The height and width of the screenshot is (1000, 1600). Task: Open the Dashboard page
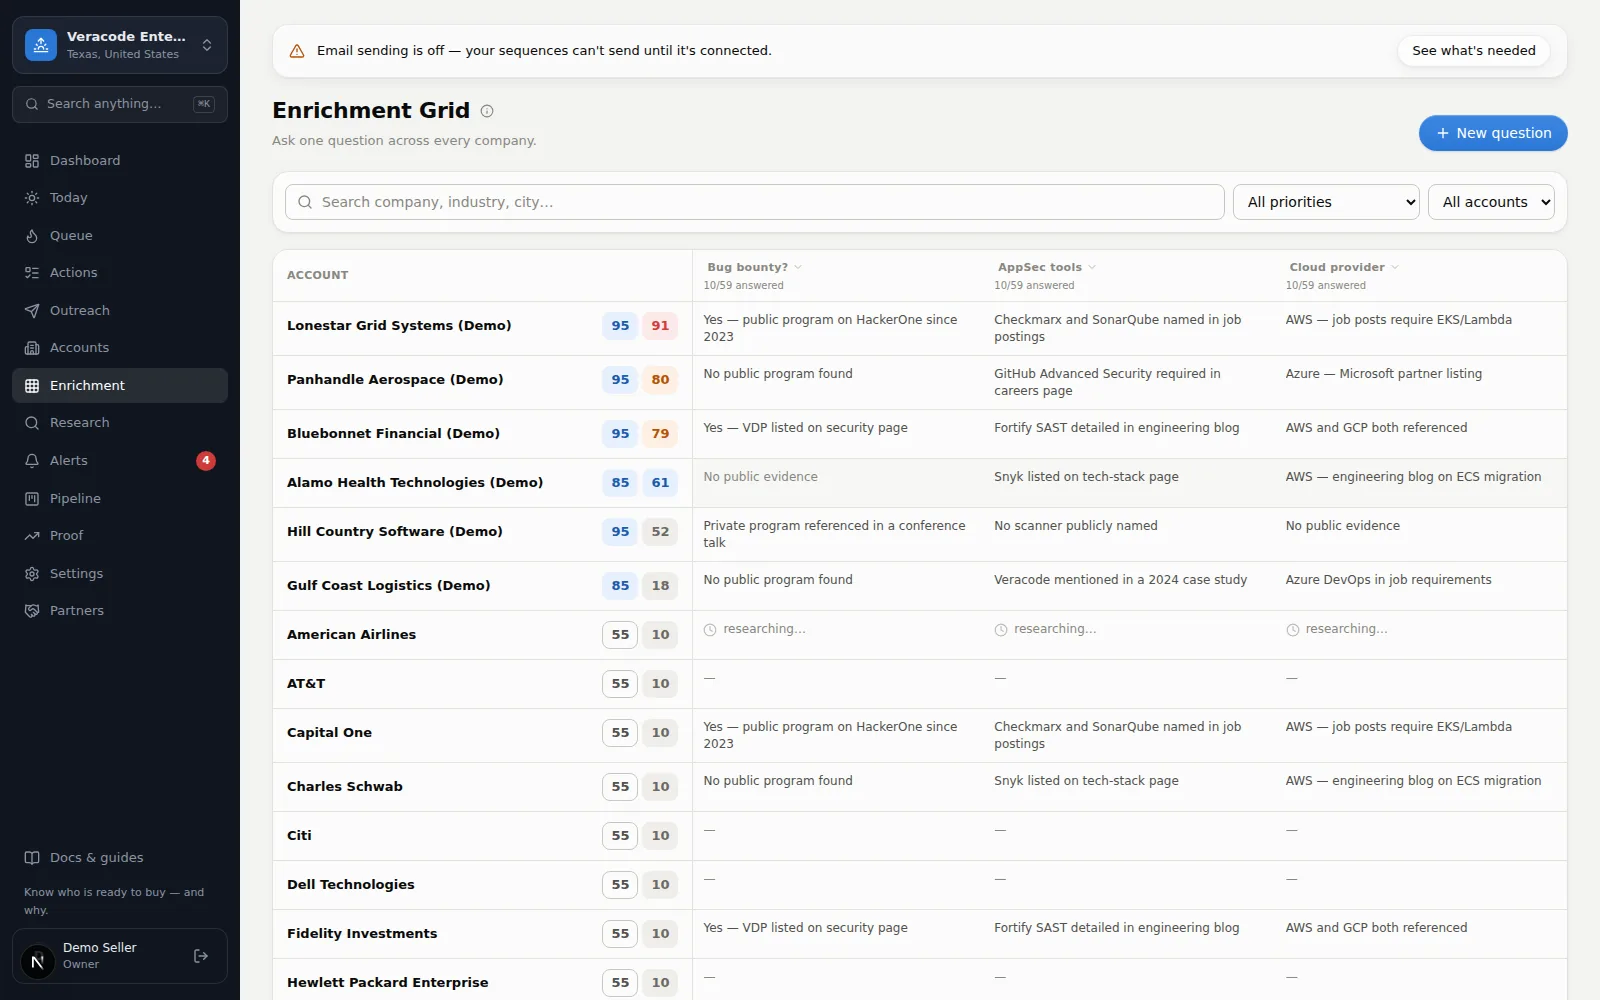[x=120, y=161]
